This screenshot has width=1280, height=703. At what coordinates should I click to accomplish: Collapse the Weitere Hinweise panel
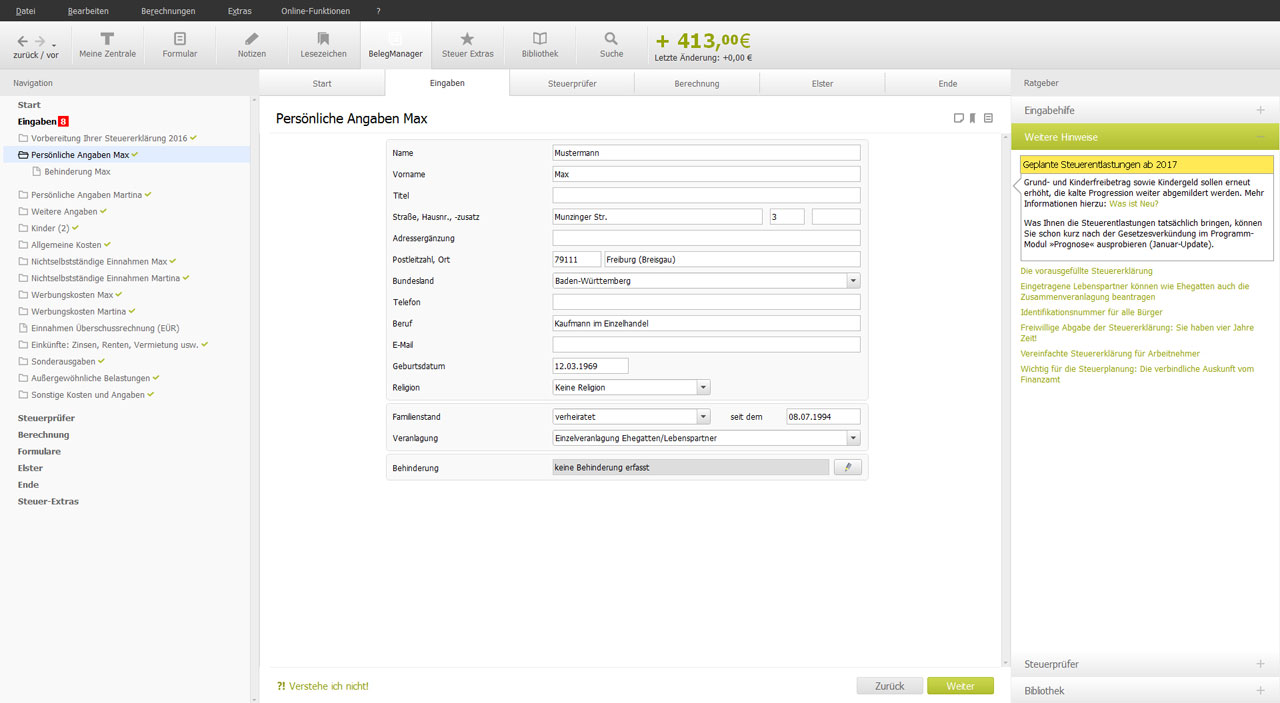pyautogui.click(x=1260, y=137)
